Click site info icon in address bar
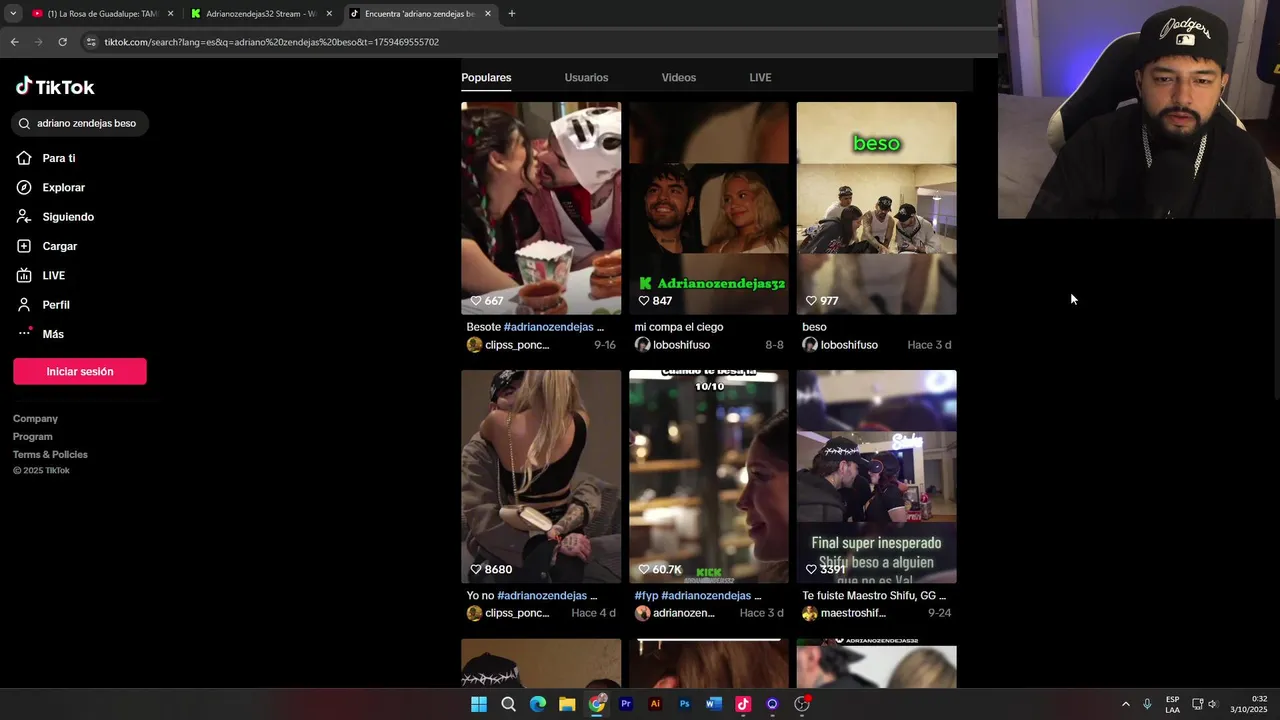1280x720 pixels. click(x=91, y=42)
